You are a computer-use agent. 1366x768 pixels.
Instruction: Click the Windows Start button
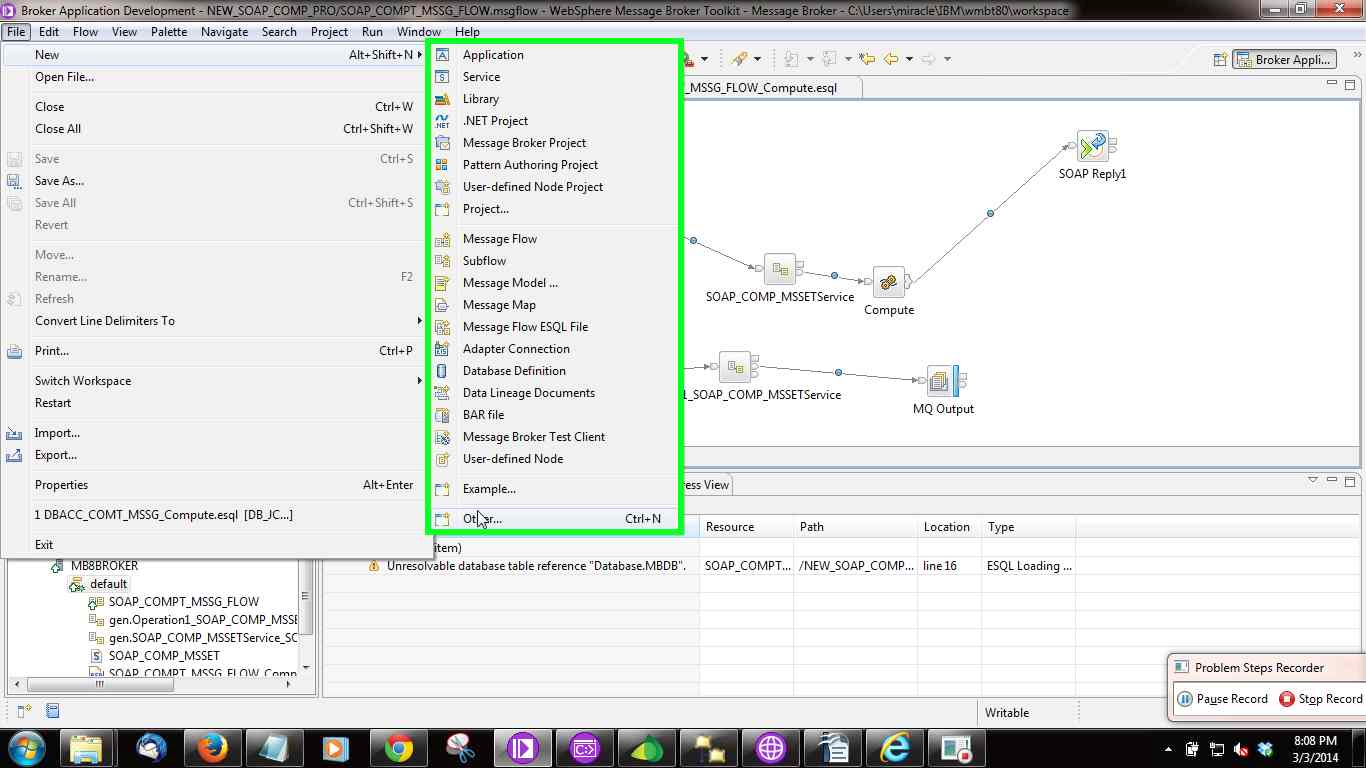coord(25,748)
